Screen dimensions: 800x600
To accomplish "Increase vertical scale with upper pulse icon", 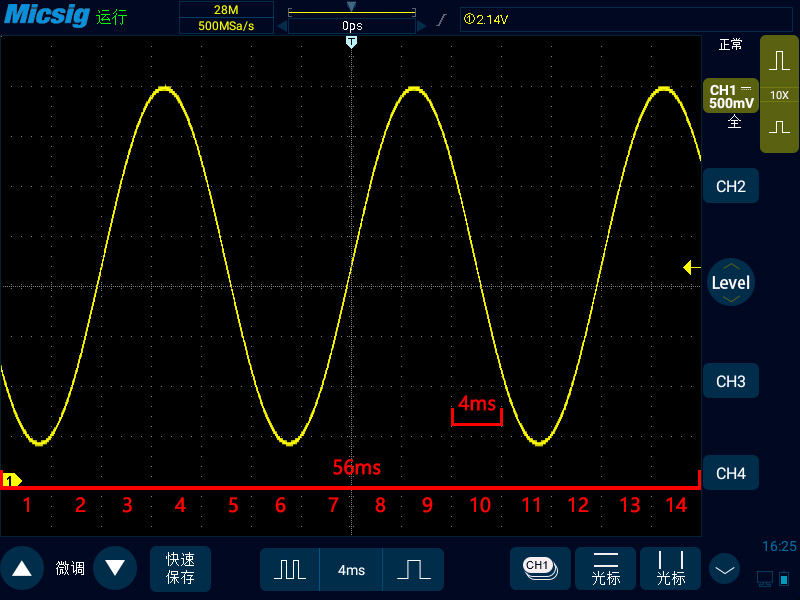I will [779, 61].
